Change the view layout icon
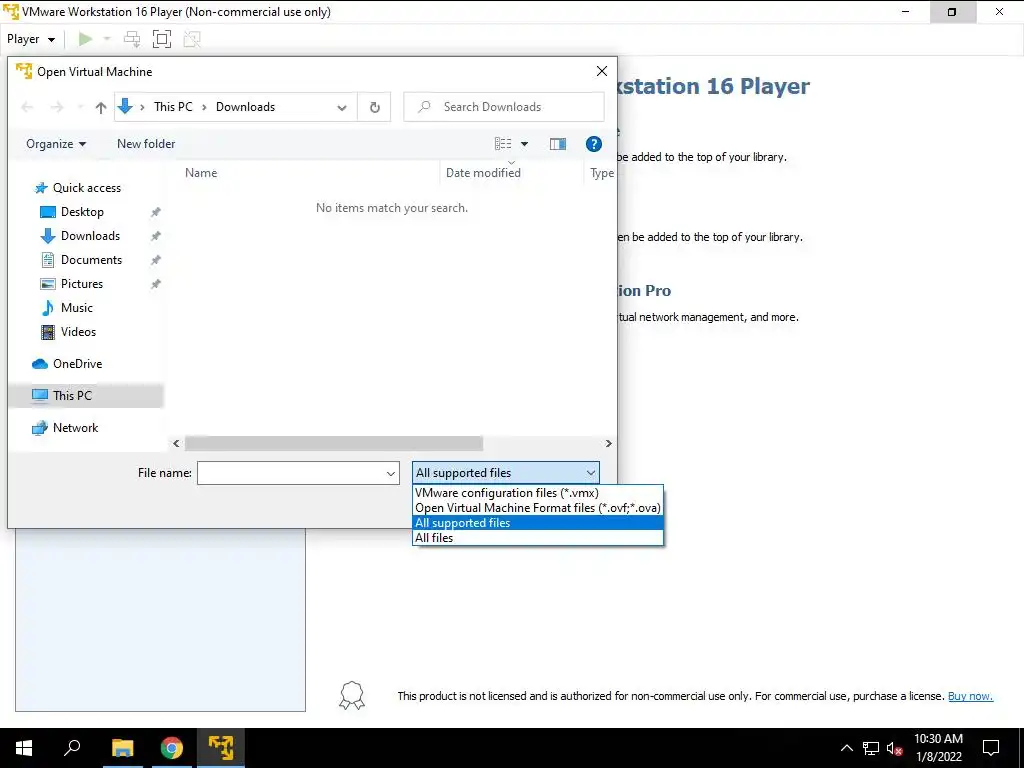Image resolution: width=1024 pixels, height=768 pixels. click(503, 144)
